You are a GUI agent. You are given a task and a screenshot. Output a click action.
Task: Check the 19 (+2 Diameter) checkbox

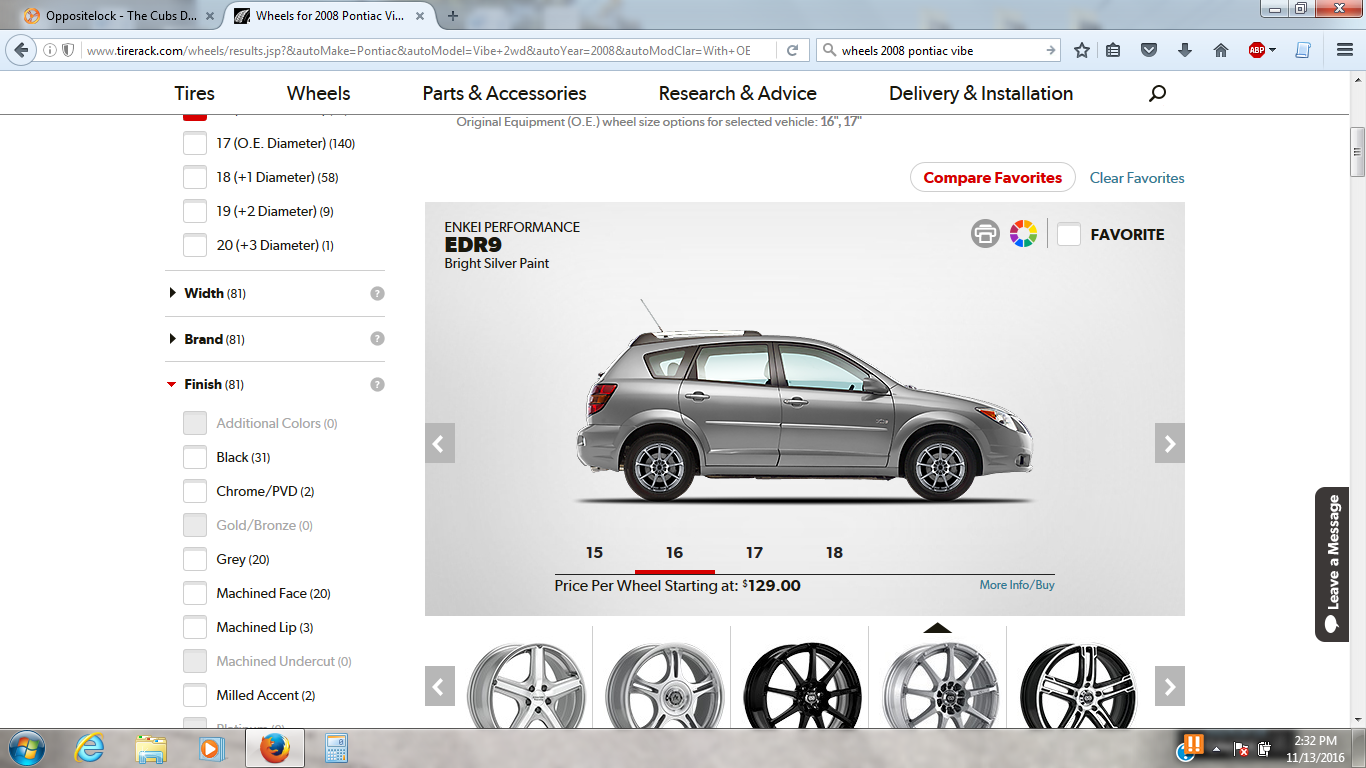195,211
